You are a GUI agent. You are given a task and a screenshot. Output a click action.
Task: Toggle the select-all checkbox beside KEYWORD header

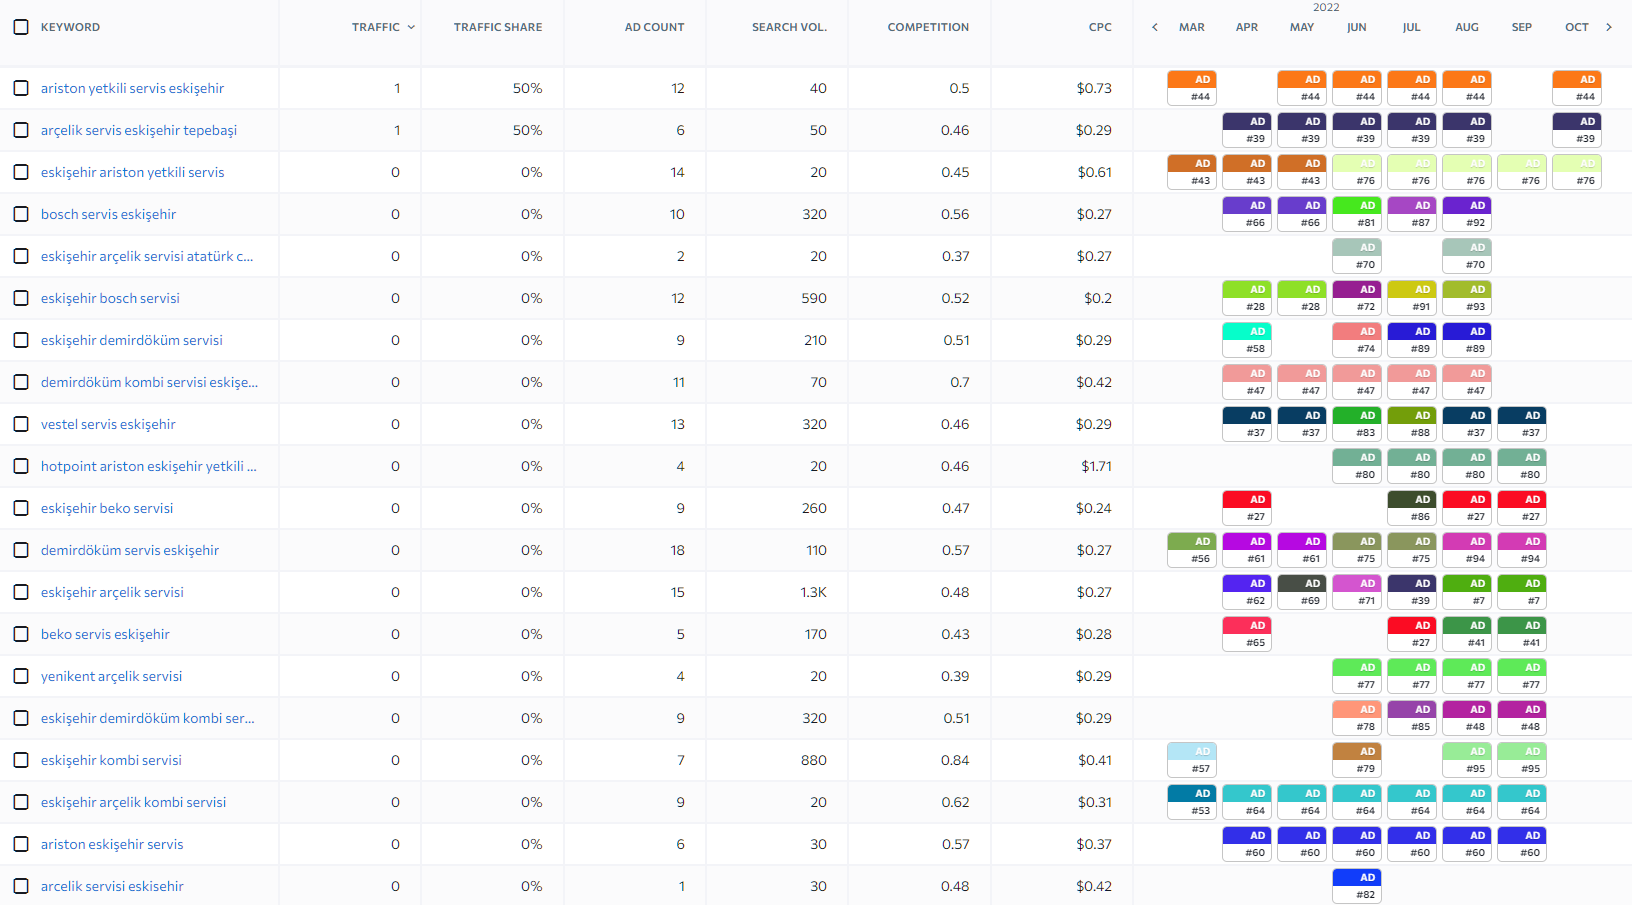21,27
